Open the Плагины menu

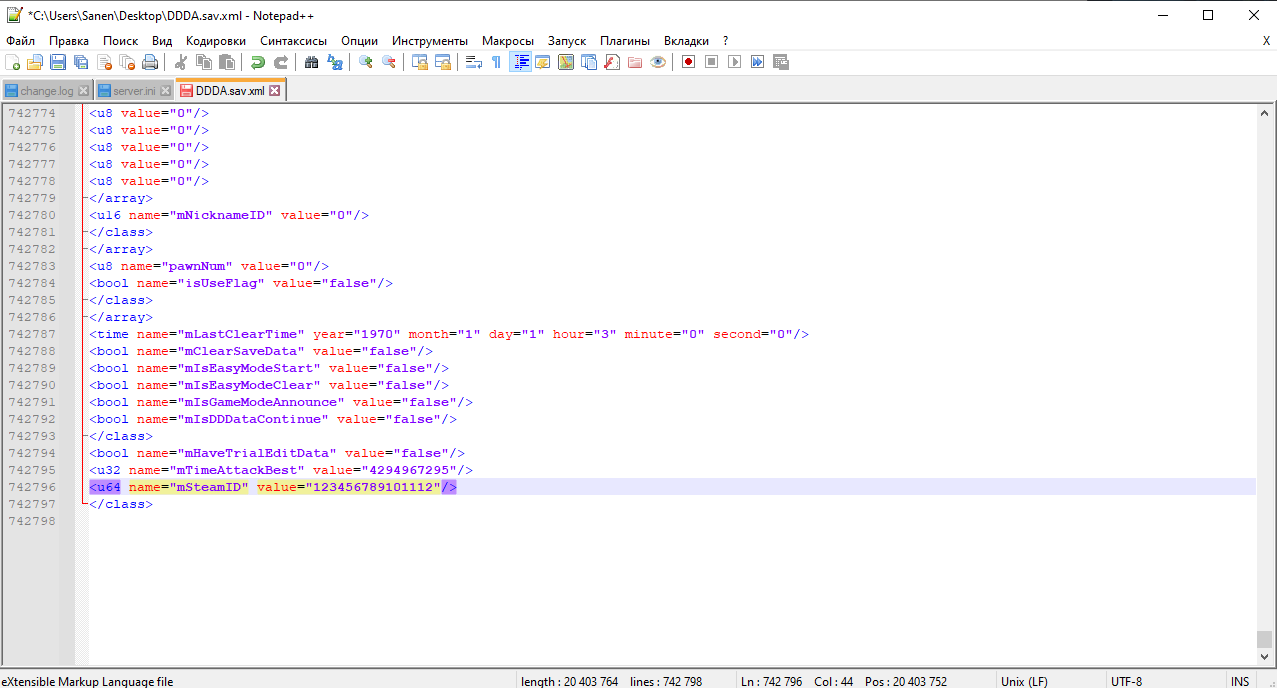(x=625, y=41)
